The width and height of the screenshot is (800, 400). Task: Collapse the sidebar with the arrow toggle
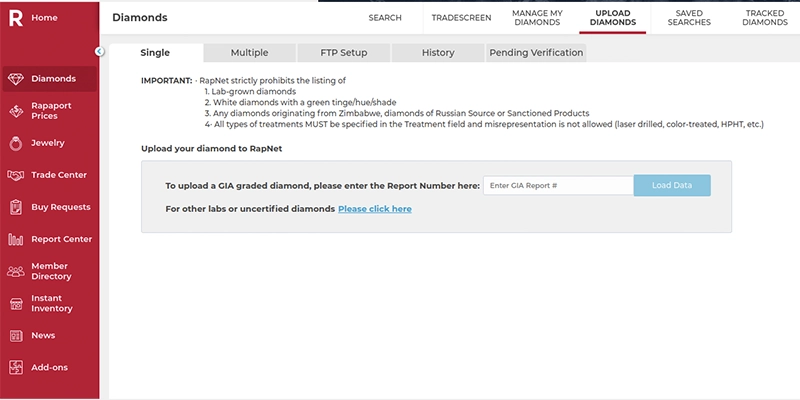point(99,52)
